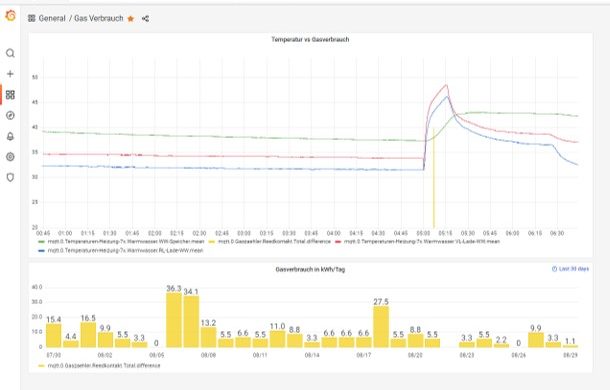Click the bar labeled 16.5
Image resolution: width=610 pixels, height=390 pixels.
[88, 335]
